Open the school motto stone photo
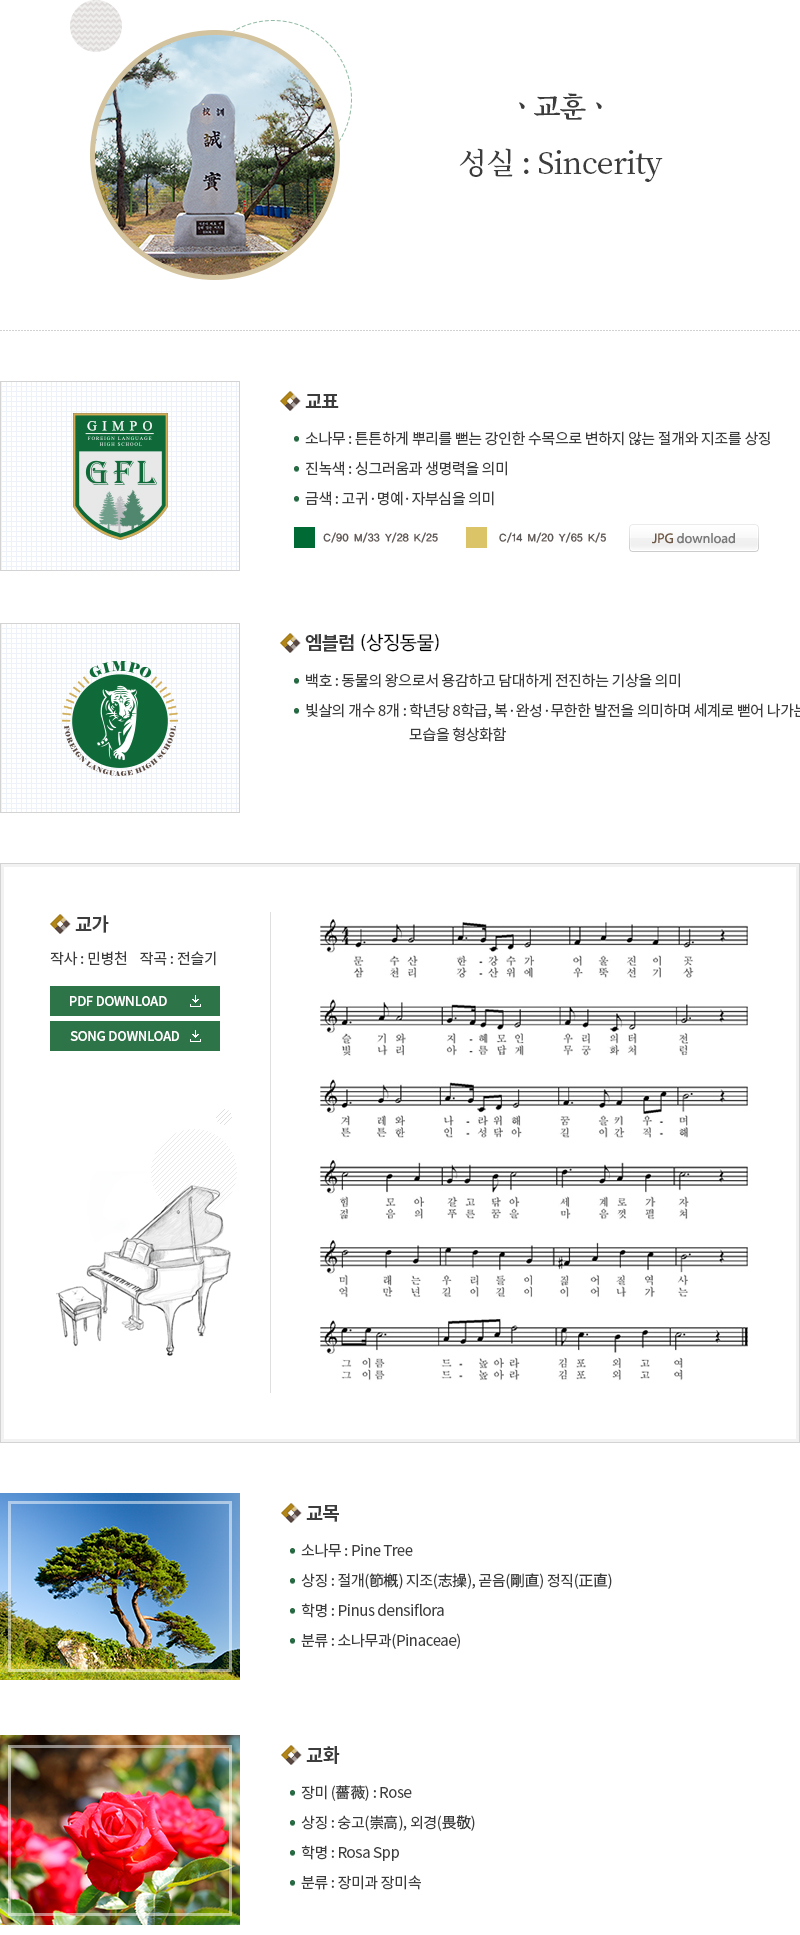800x1935 pixels. point(215,155)
